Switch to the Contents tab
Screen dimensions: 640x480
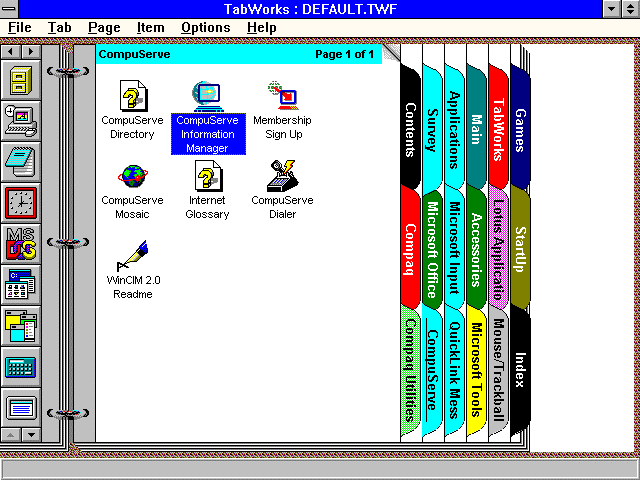(411, 129)
